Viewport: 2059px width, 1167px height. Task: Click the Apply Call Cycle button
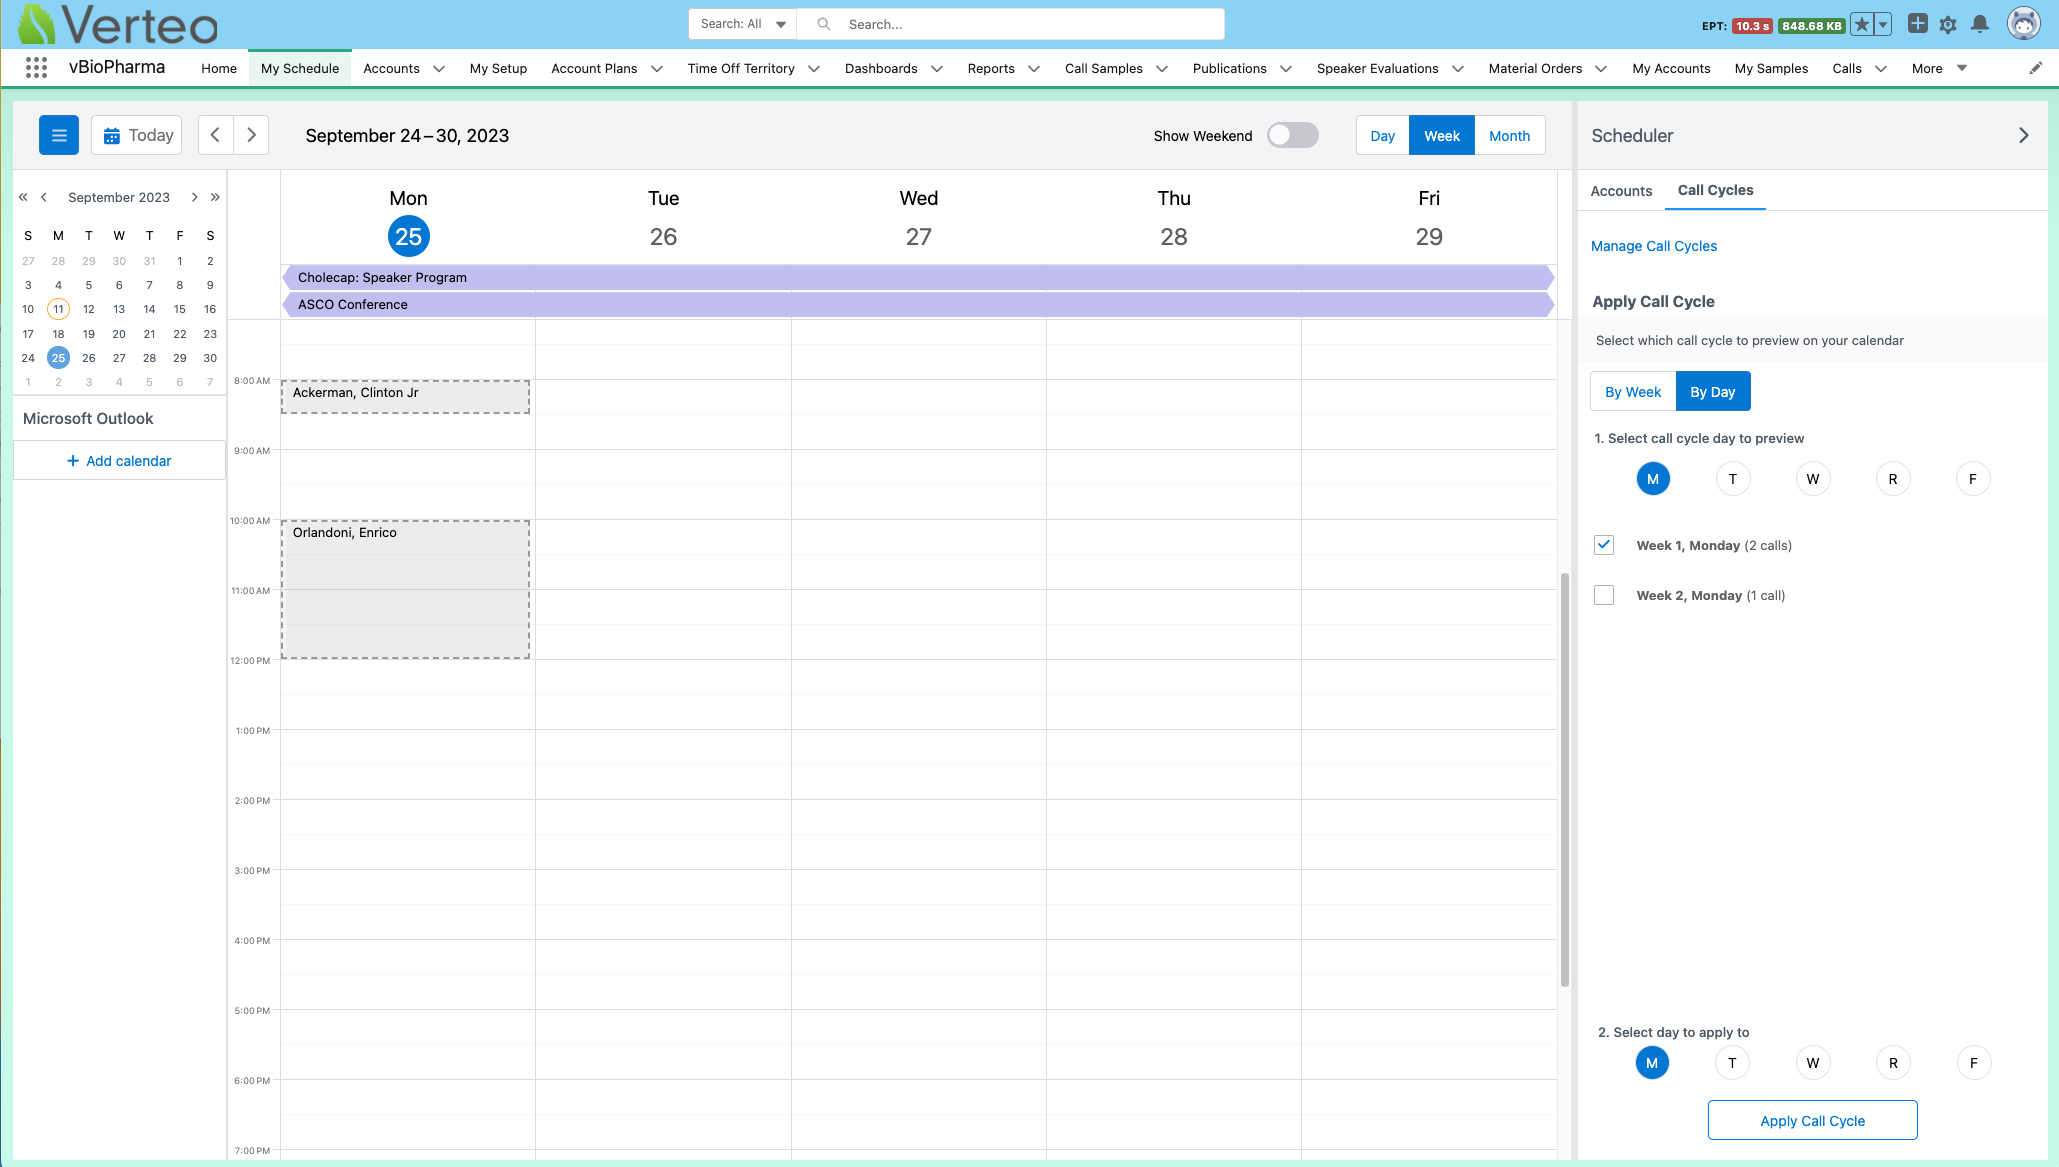coord(1812,1120)
